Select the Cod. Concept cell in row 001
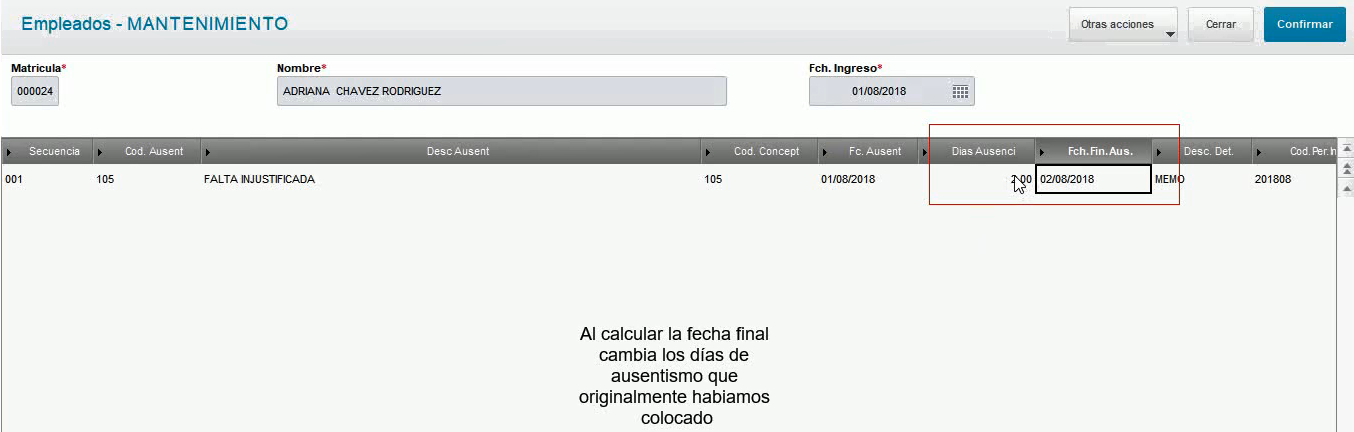Viewport: 1354px width, 432px height. point(760,180)
